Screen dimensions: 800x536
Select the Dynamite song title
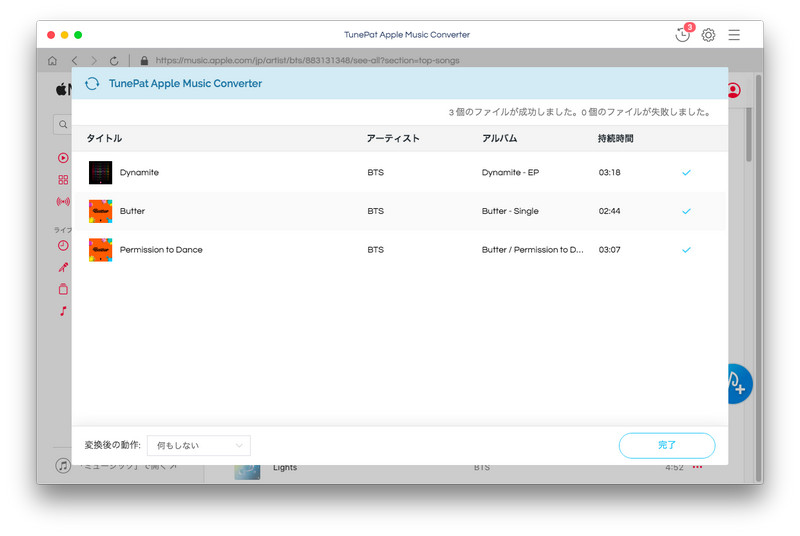tap(139, 173)
